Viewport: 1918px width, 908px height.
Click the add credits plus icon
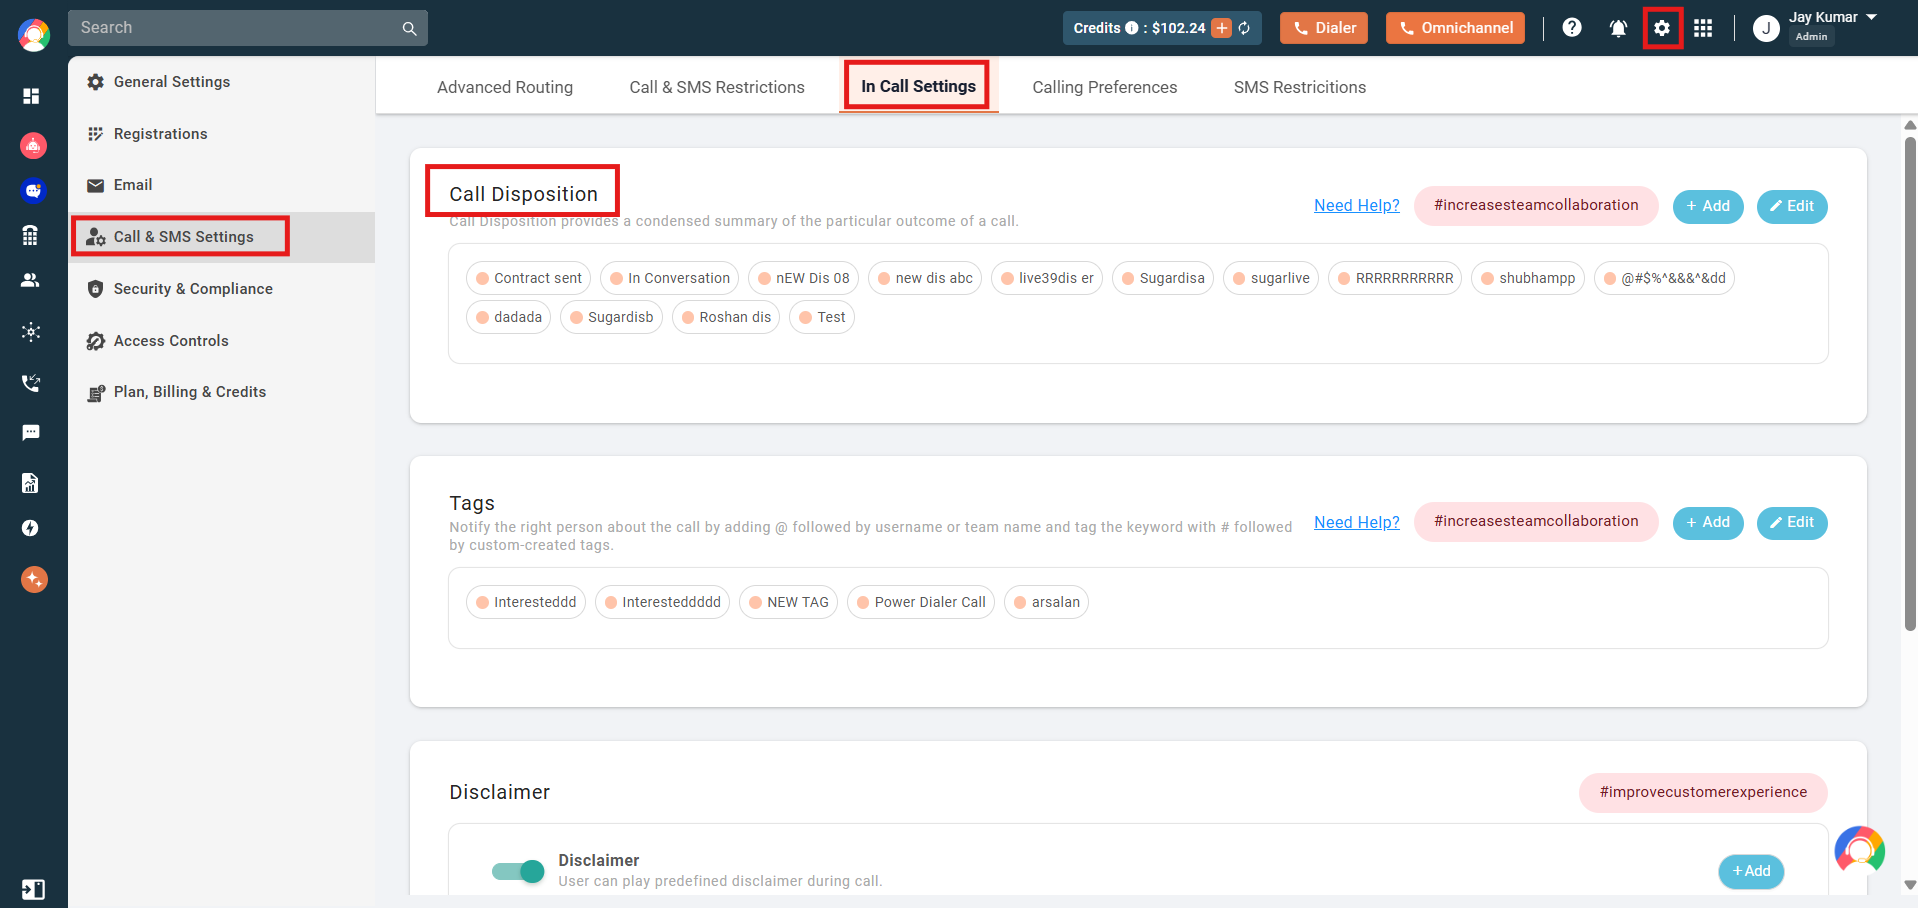[x=1222, y=28]
